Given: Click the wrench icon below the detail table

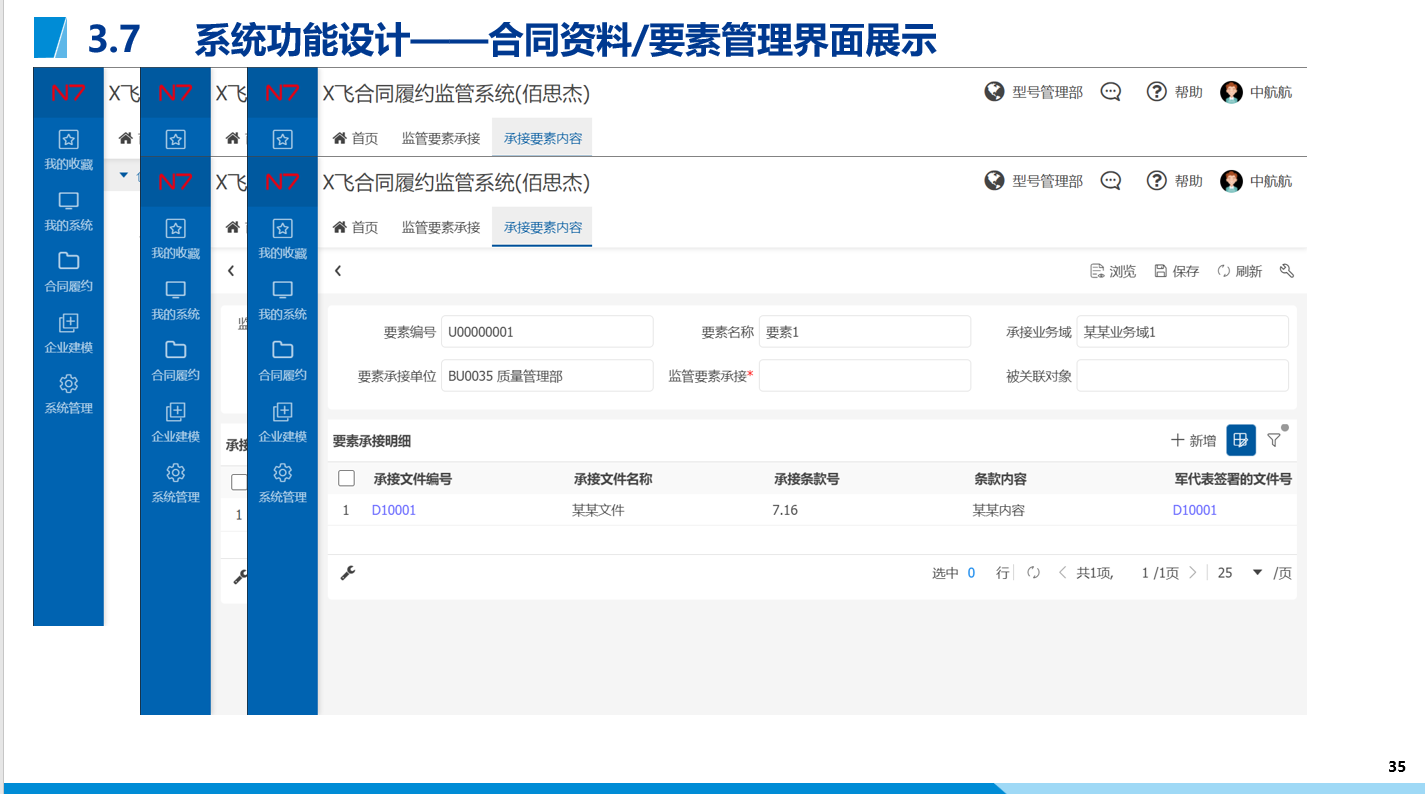Looking at the screenshot, I should [x=348, y=573].
